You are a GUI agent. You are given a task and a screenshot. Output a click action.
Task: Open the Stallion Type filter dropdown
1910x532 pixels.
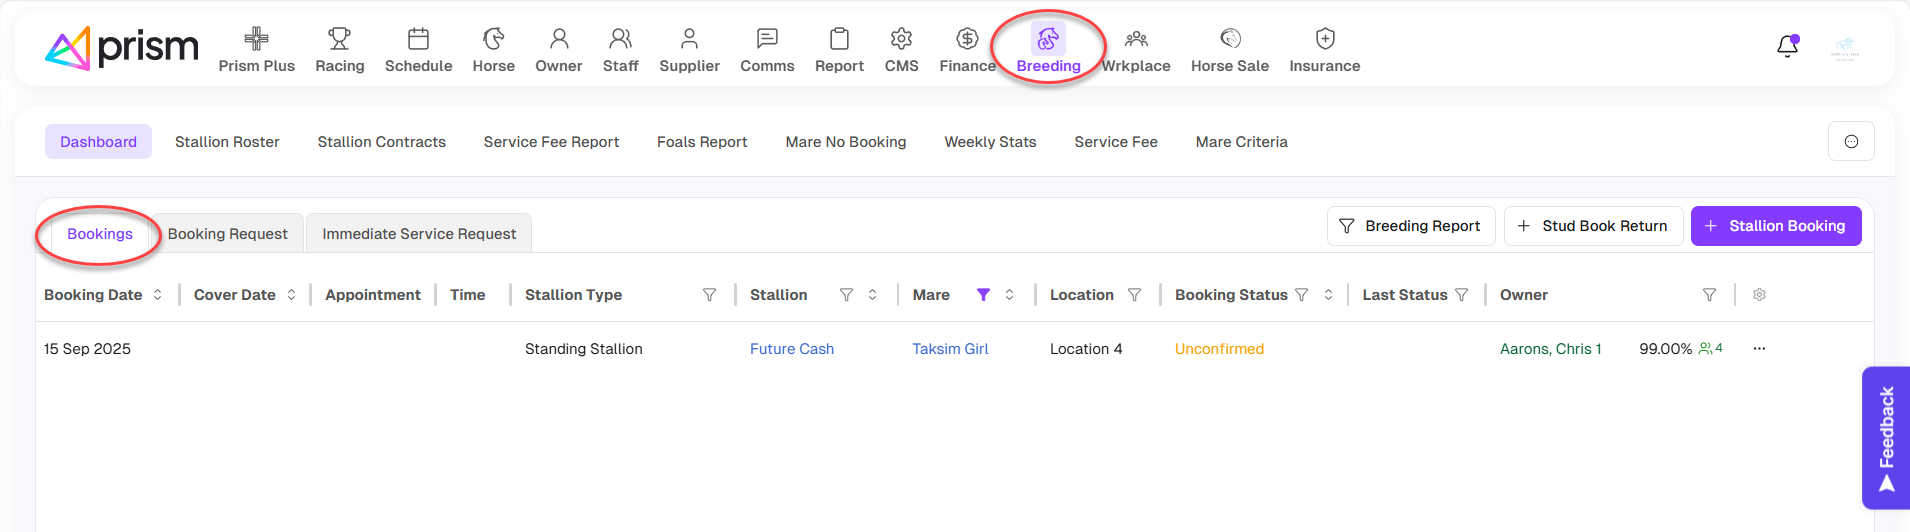point(709,295)
